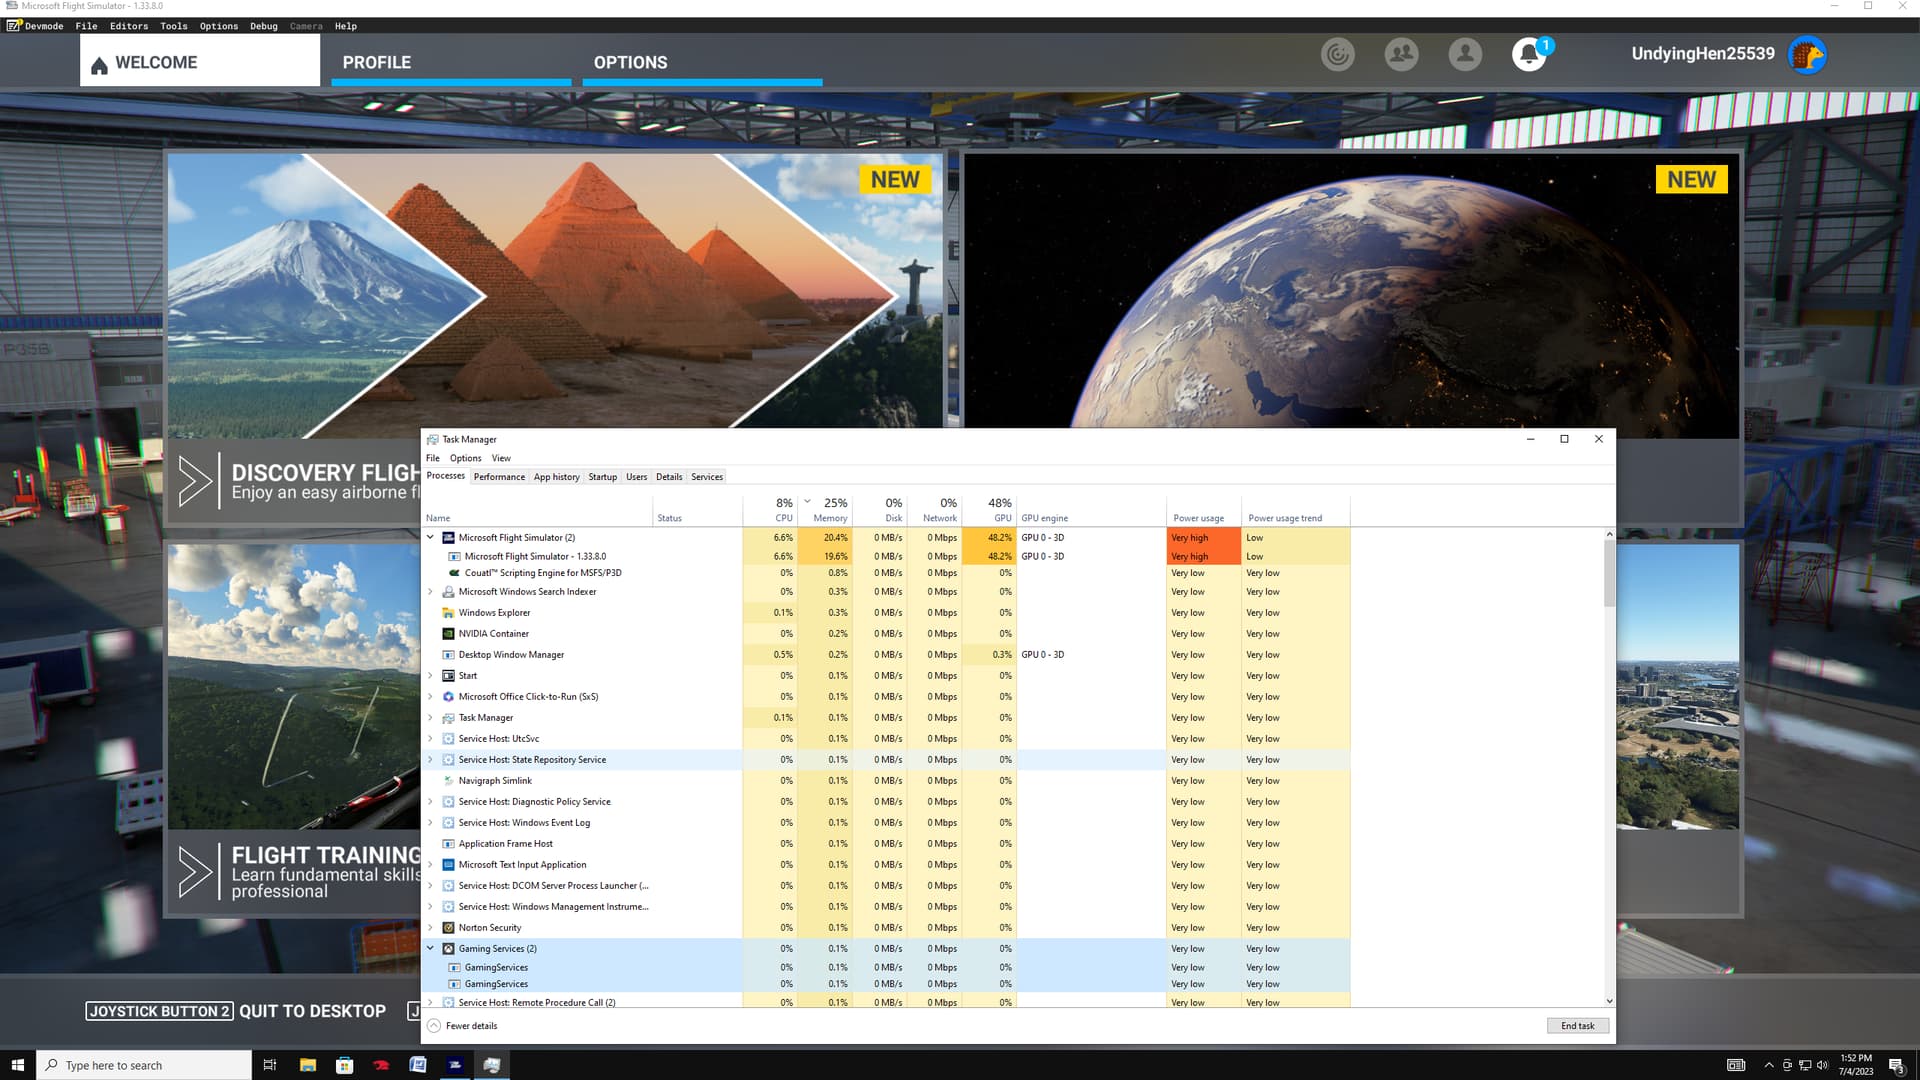
Task: Open the OPTIONS tab in the simulator
Action: pos(630,62)
